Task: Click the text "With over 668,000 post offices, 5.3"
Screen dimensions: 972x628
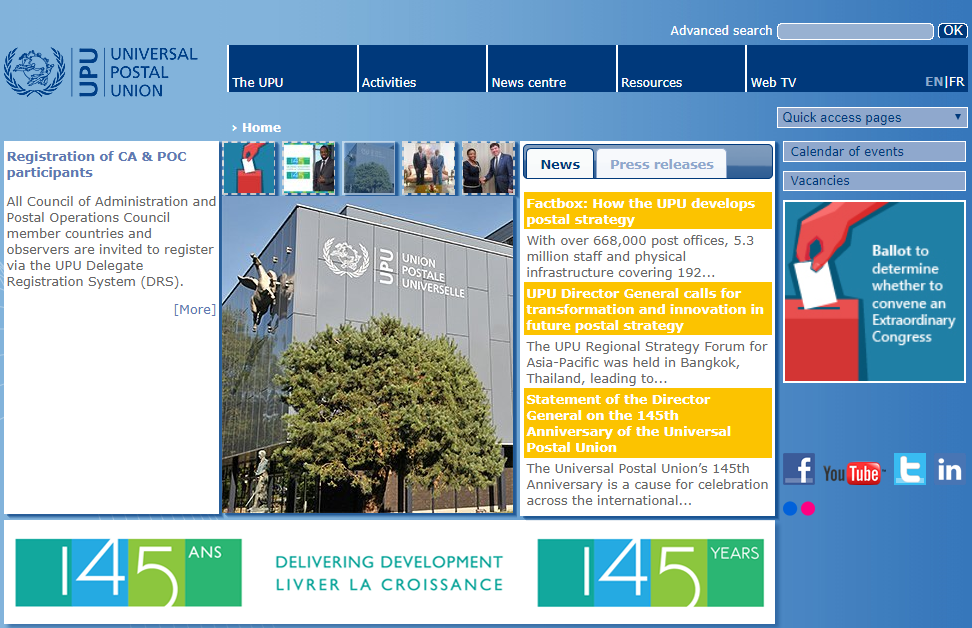Action: [x=640, y=241]
